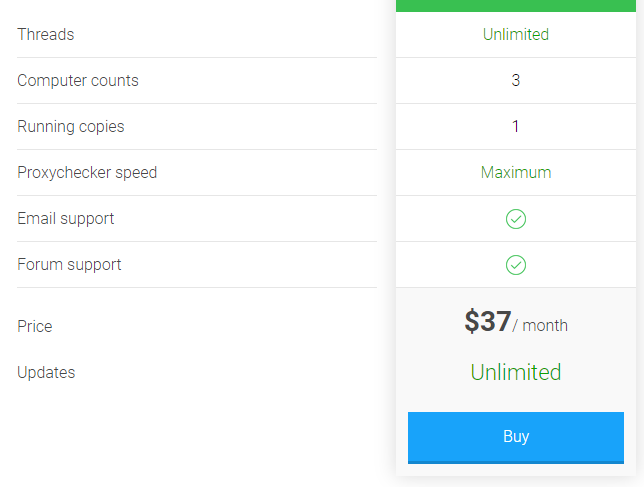Click the Computer counts row label
644x487 pixels.
pyautogui.click(x=78, y=80)
